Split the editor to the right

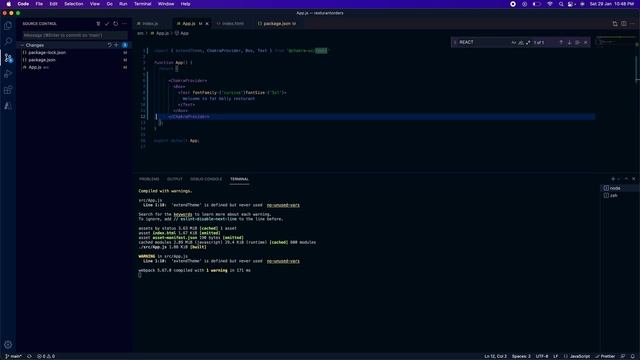point(624,24)
